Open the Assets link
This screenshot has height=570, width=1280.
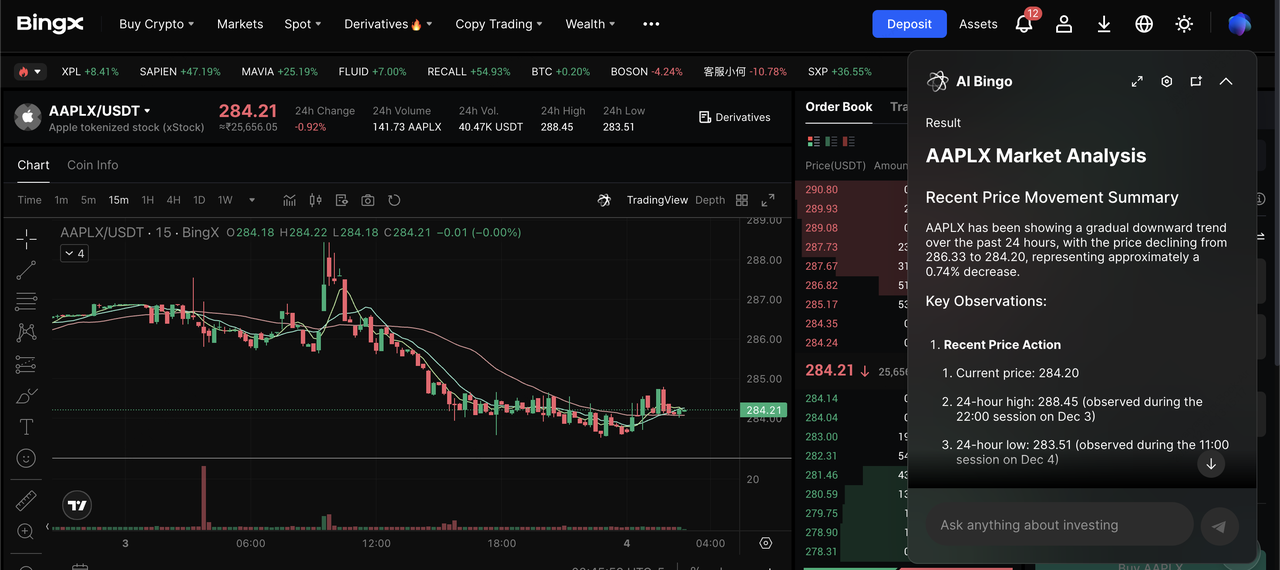click(x=978, y=24)
